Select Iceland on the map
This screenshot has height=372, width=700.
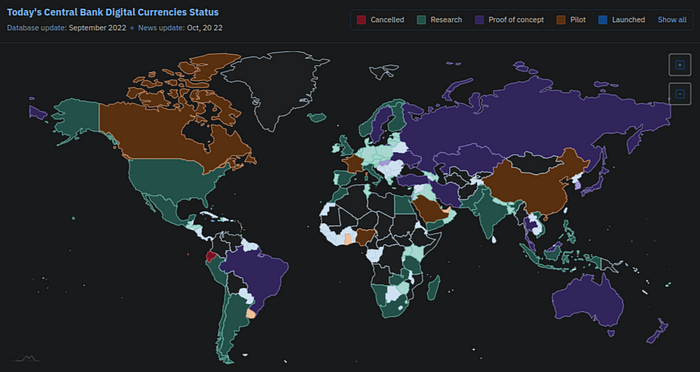pyautogui.click(x=317, y=117)
